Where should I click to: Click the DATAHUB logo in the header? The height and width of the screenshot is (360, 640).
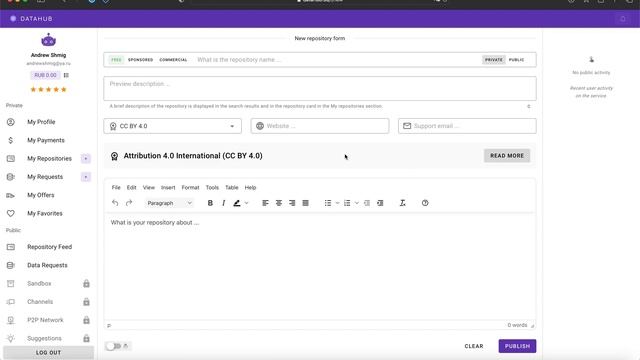(31, 19)
